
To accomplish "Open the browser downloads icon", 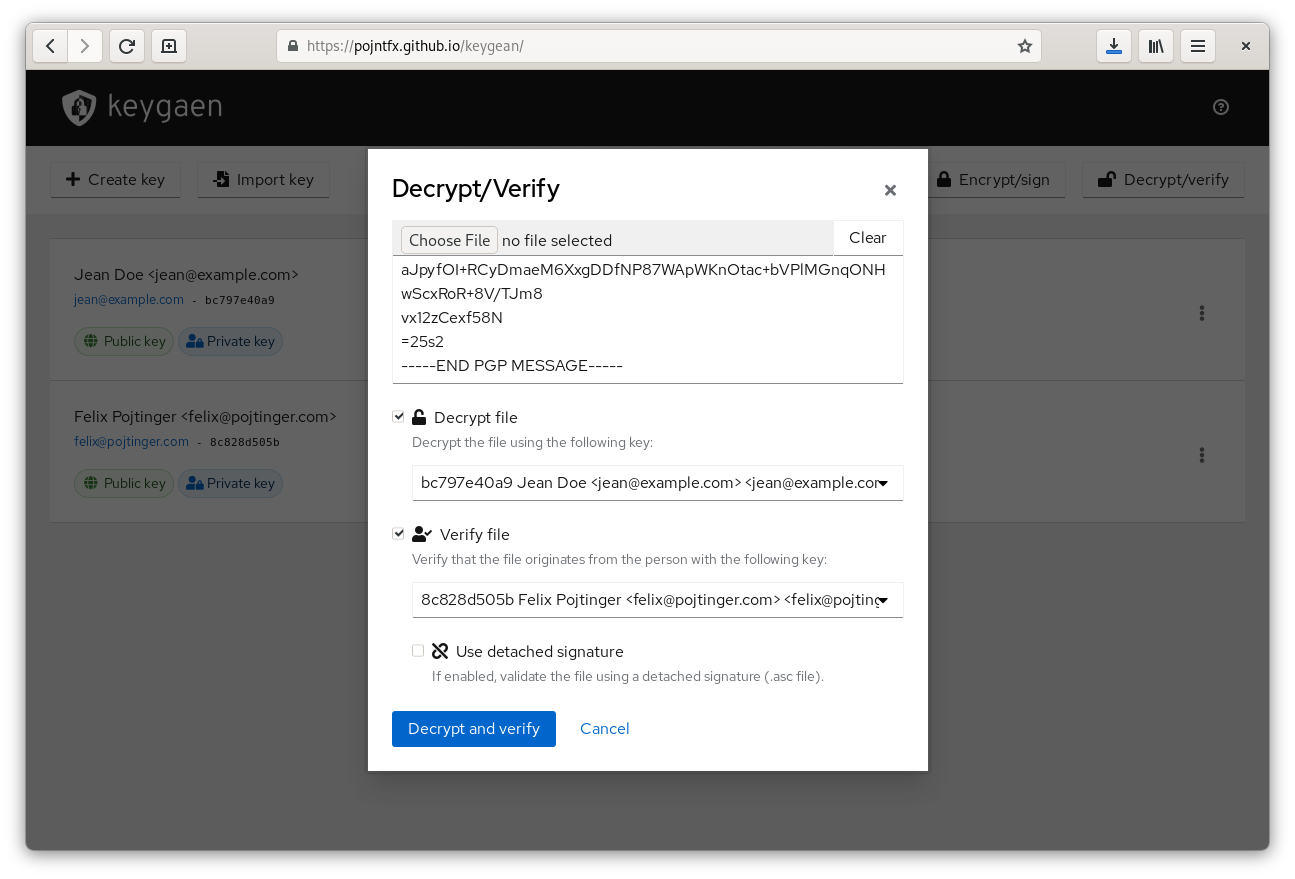I will pos(1114,46).
